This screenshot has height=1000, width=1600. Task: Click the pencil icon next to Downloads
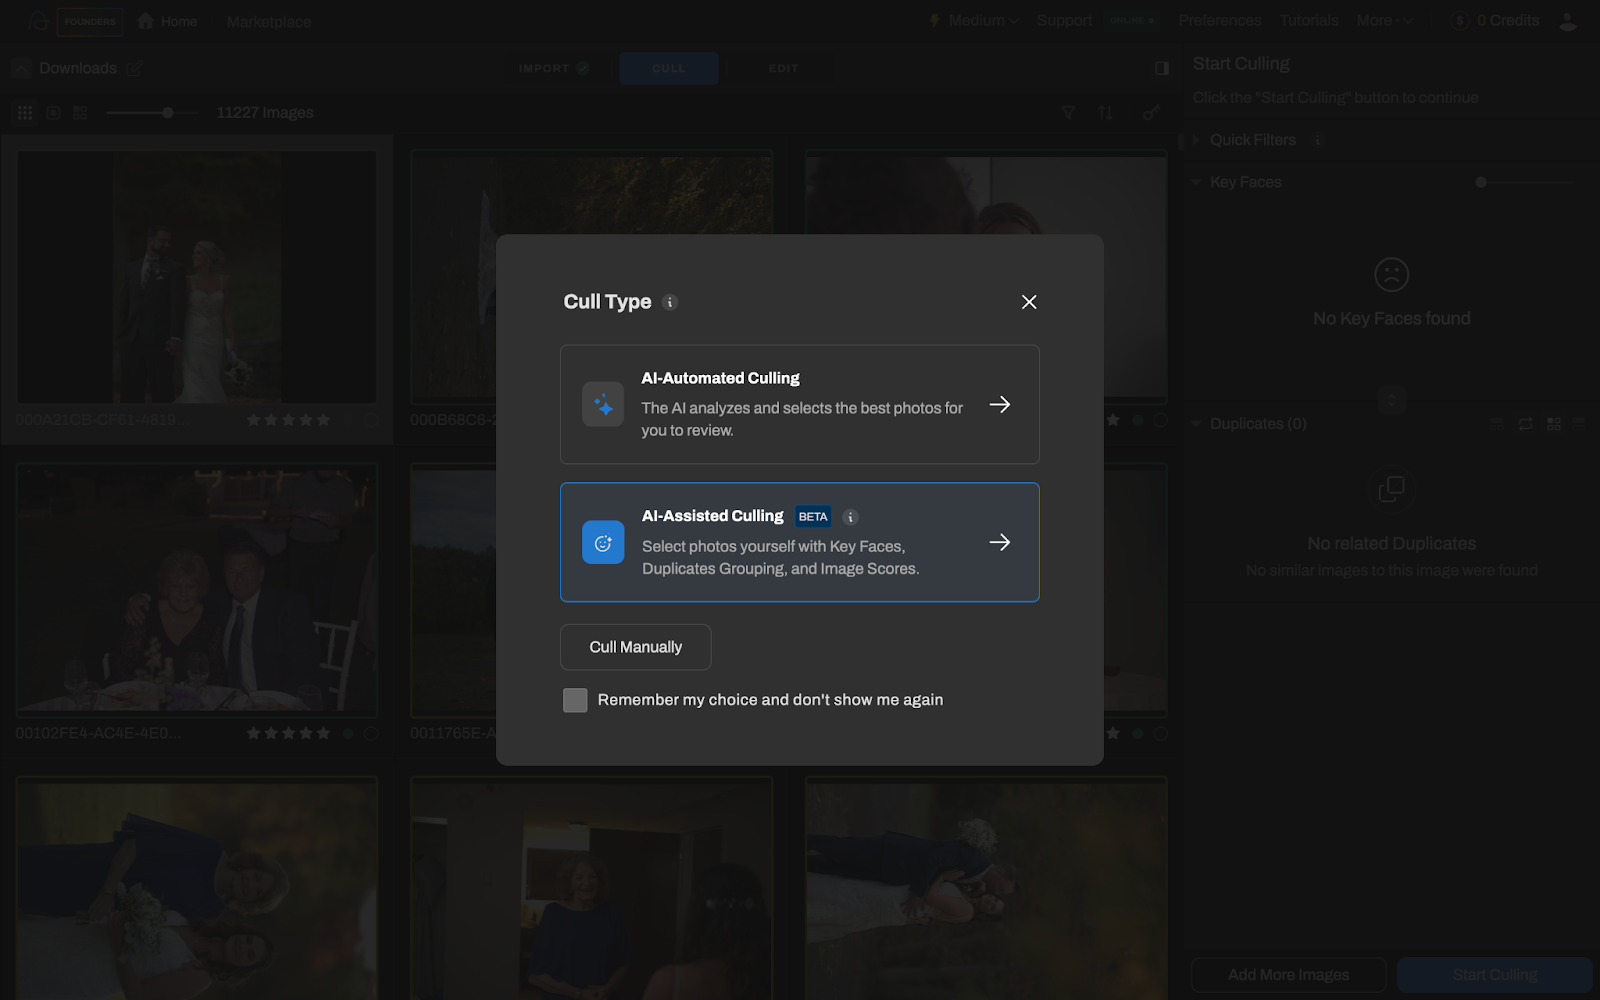[134, 68]
